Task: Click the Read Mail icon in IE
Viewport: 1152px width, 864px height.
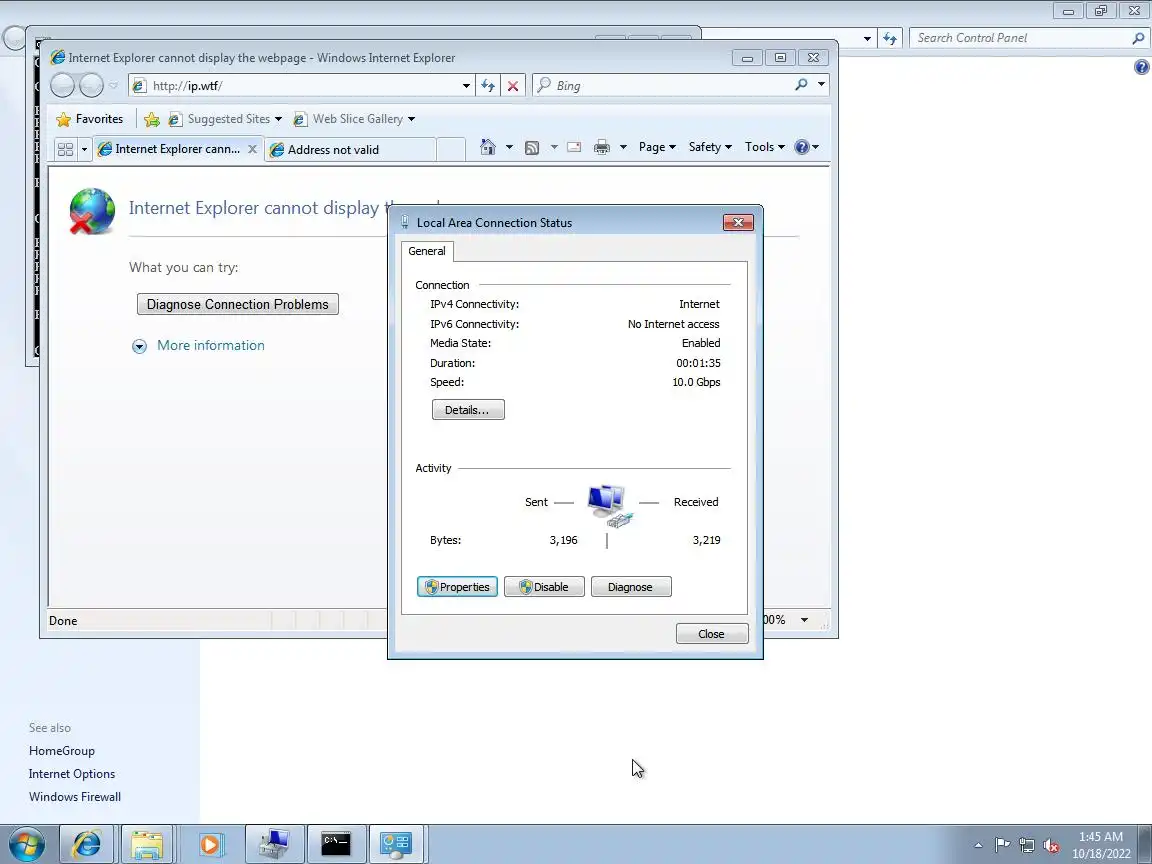Action: tap(575, 148)
